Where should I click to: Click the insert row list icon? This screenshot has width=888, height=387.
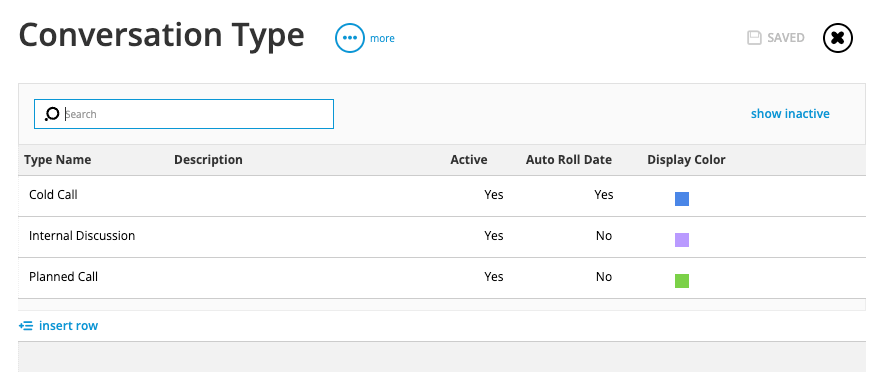coord(25,326)
